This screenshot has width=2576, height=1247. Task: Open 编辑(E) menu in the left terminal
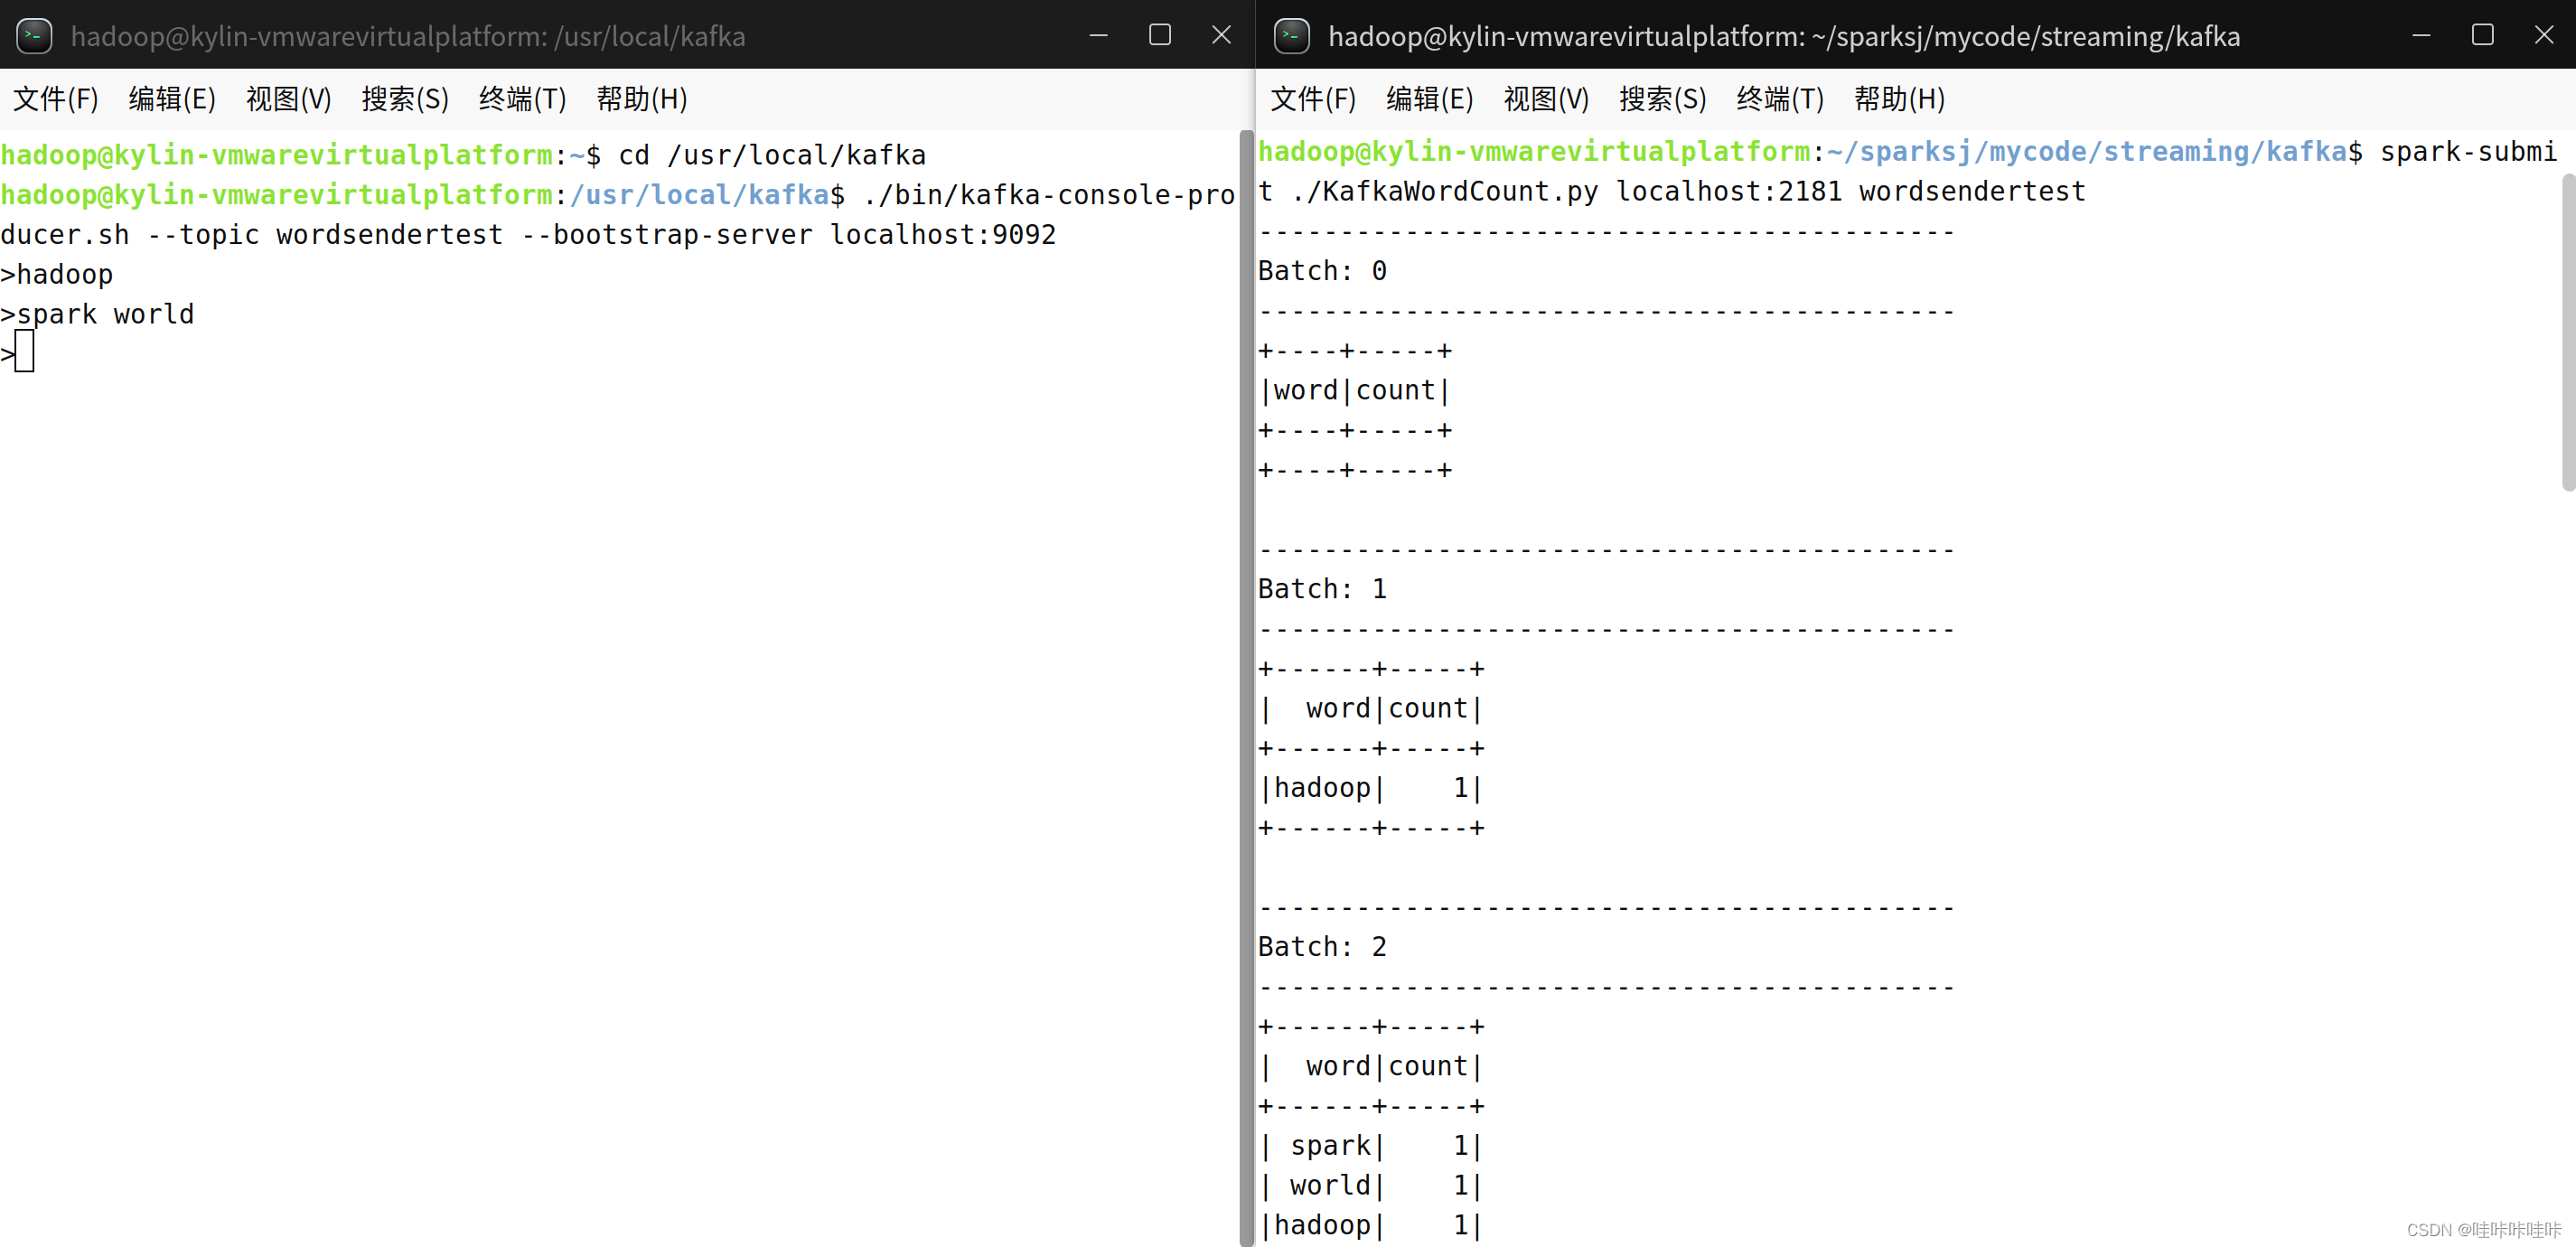[x=171, y=99]
